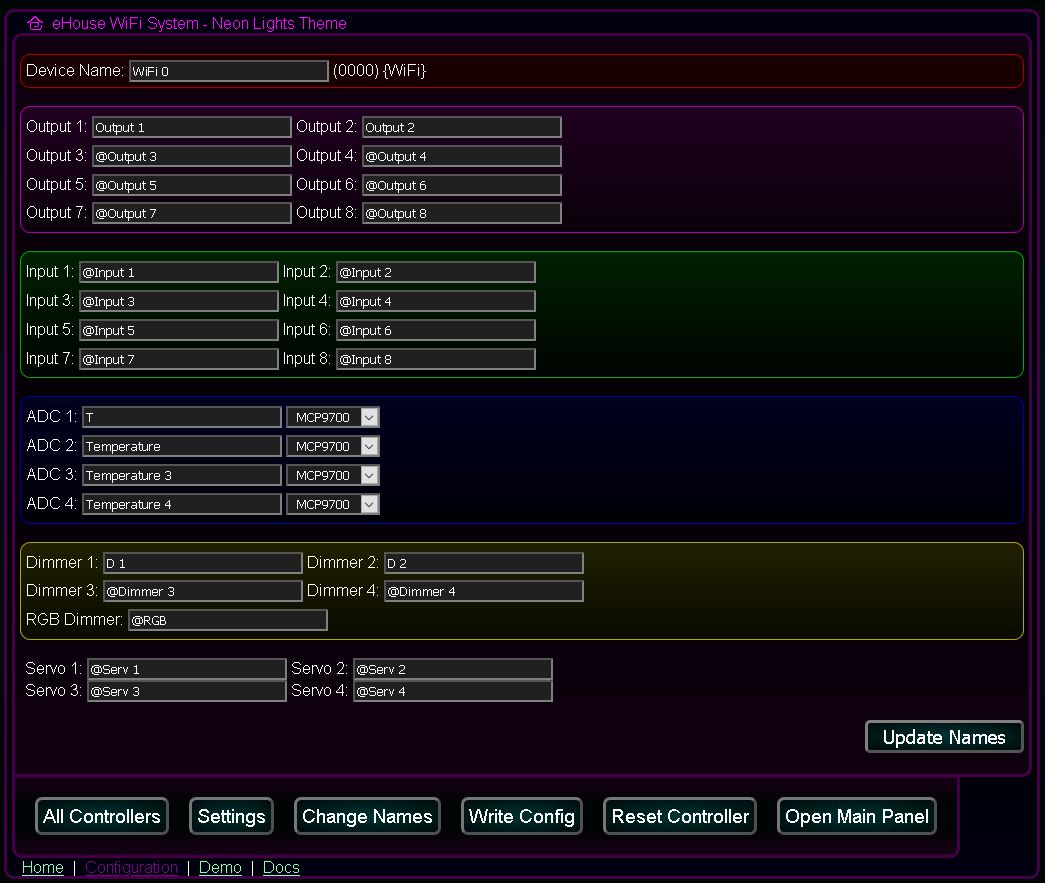
Task: Click the eHouse home icon in header
Action: click(35, 23)
